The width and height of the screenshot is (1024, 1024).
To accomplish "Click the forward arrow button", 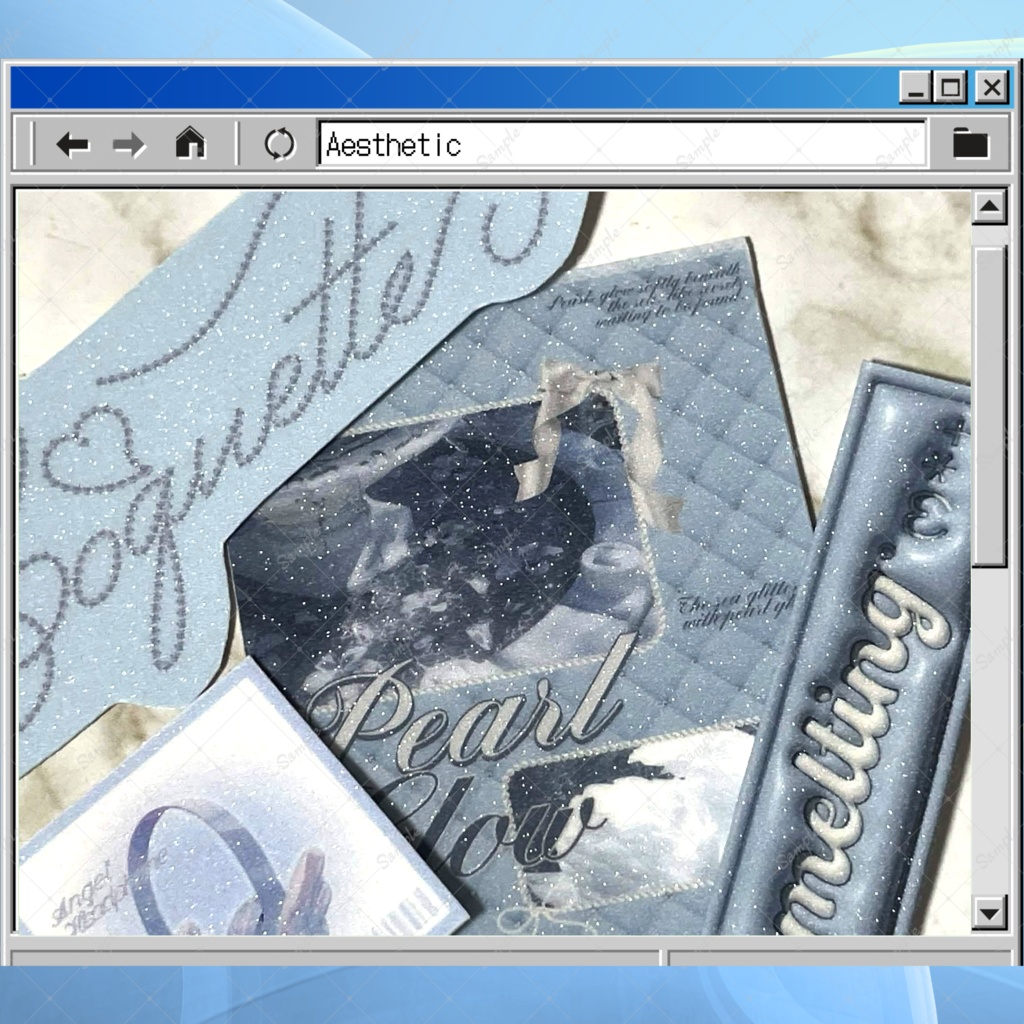I will 129,144.
